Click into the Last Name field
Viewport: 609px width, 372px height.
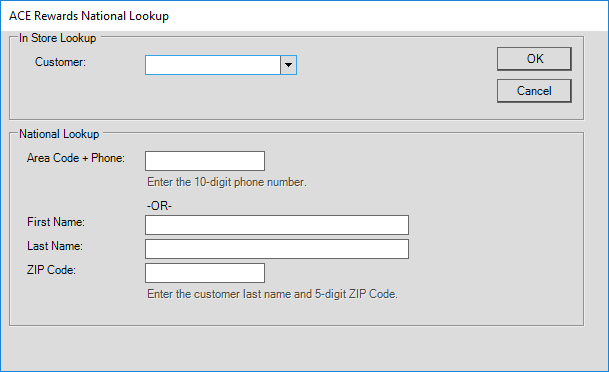tap(277, 249)
